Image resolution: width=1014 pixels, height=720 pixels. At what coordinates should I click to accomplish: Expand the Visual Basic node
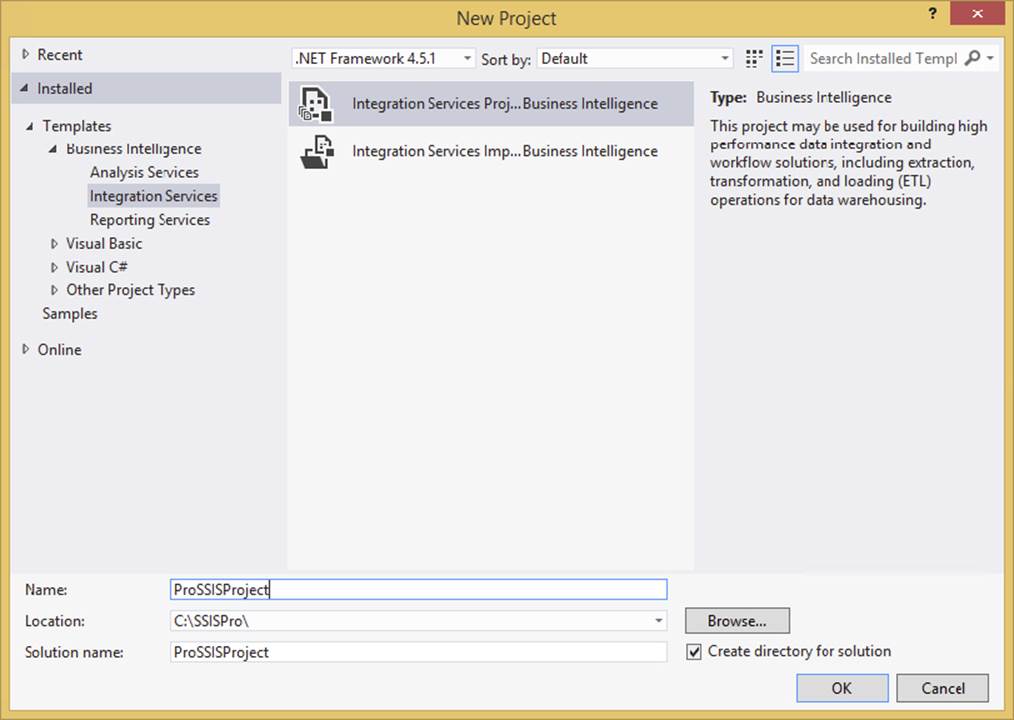(54, 244)
